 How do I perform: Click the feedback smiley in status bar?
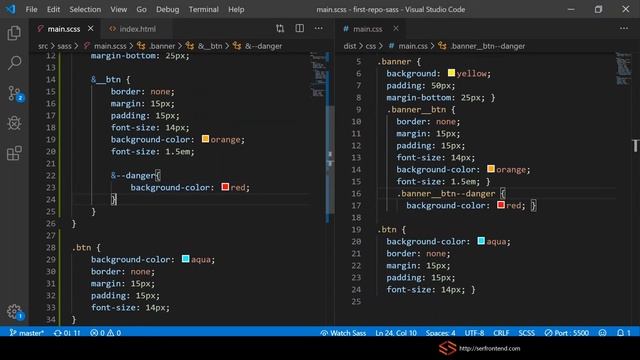602,333
